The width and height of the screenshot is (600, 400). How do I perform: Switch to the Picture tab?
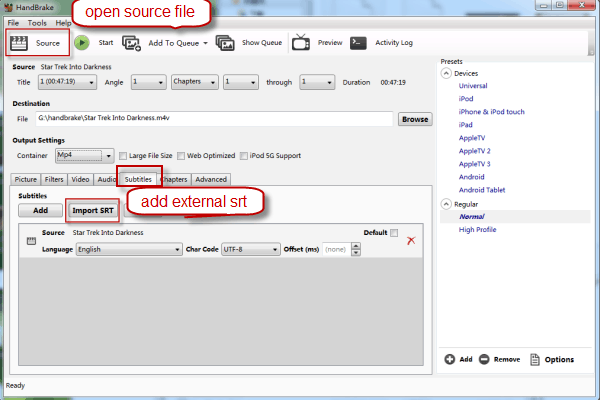(26, 179)
